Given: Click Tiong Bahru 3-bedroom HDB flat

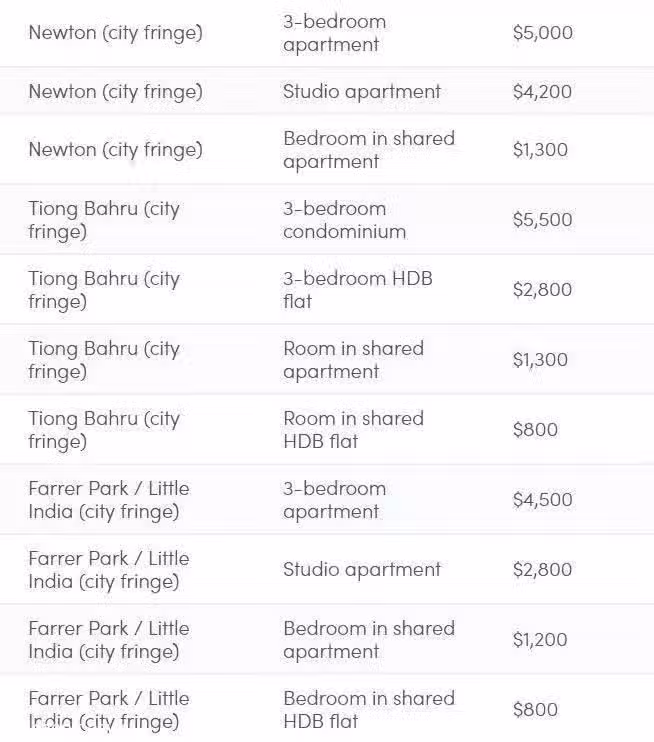Looking at the screenshot, I should click(x=358, y=290).
